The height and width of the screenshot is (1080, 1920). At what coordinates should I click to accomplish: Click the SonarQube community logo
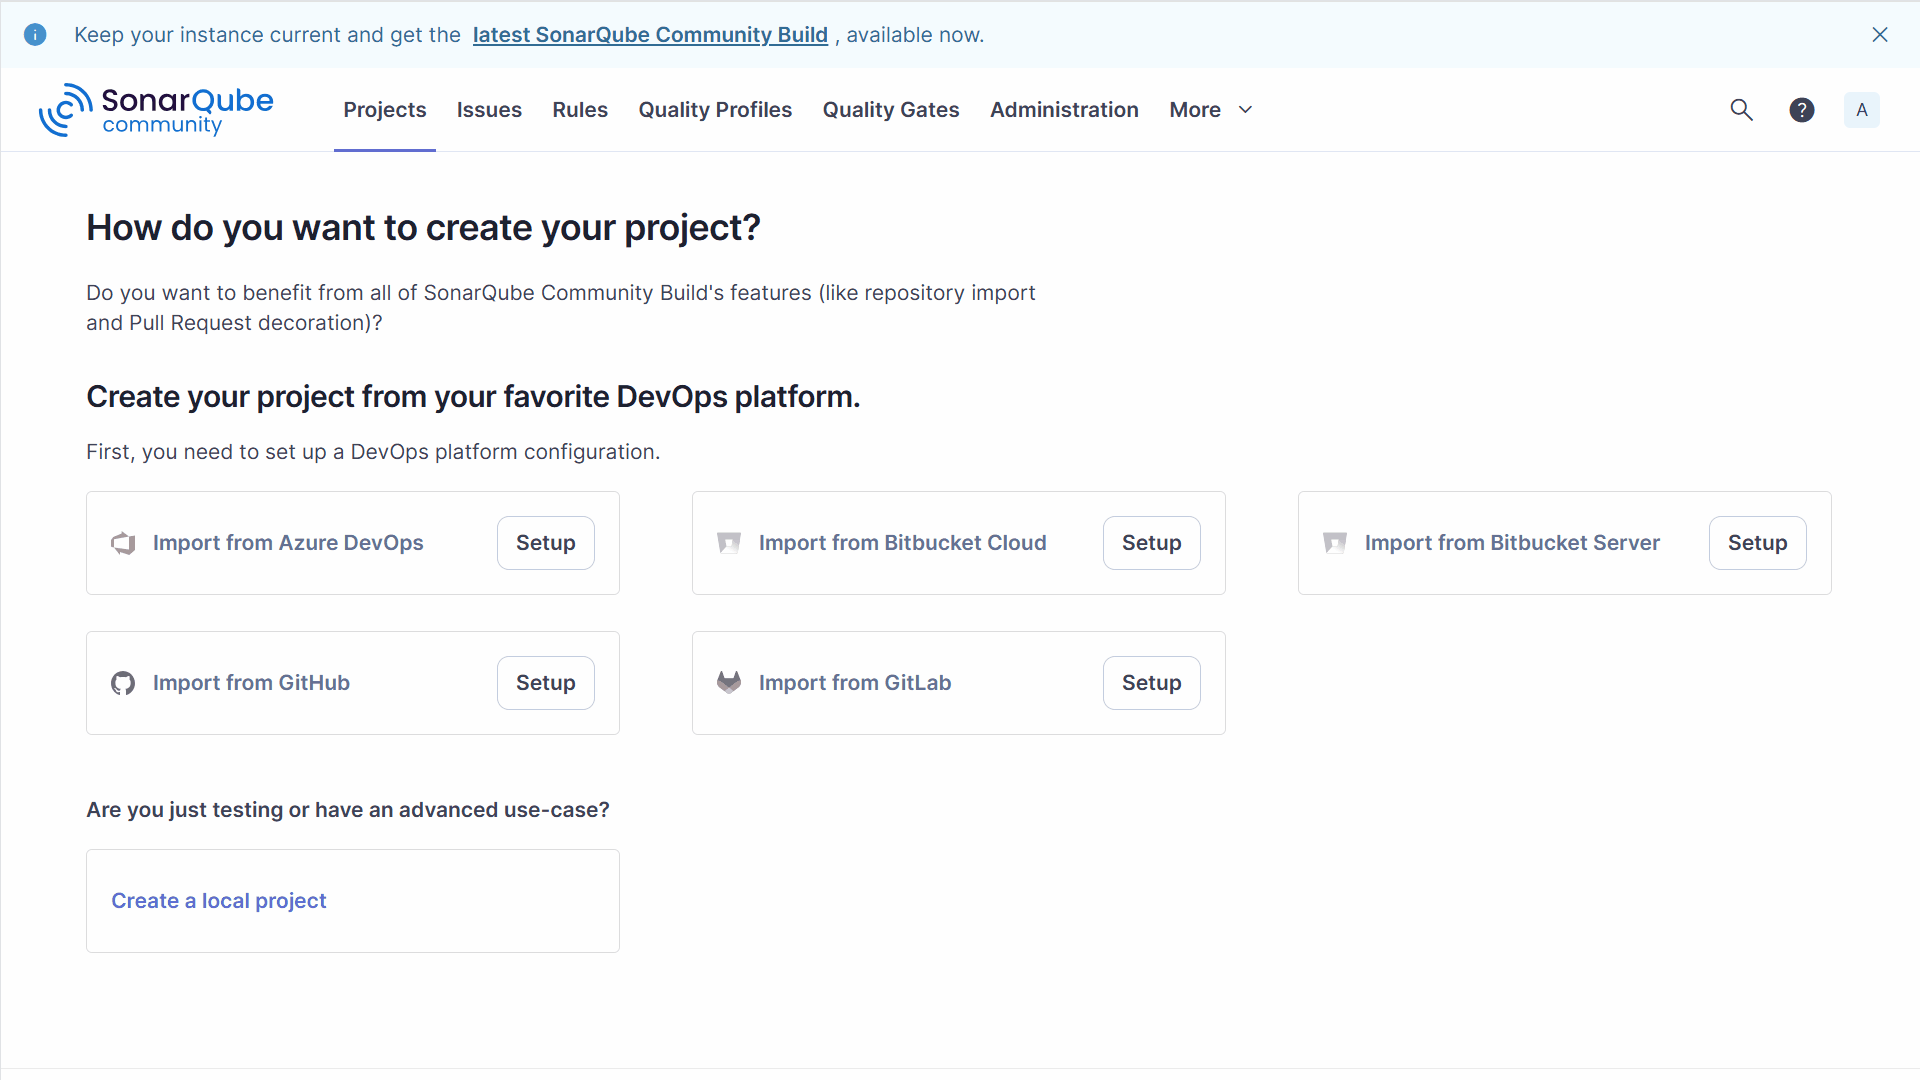pos(156,110)
